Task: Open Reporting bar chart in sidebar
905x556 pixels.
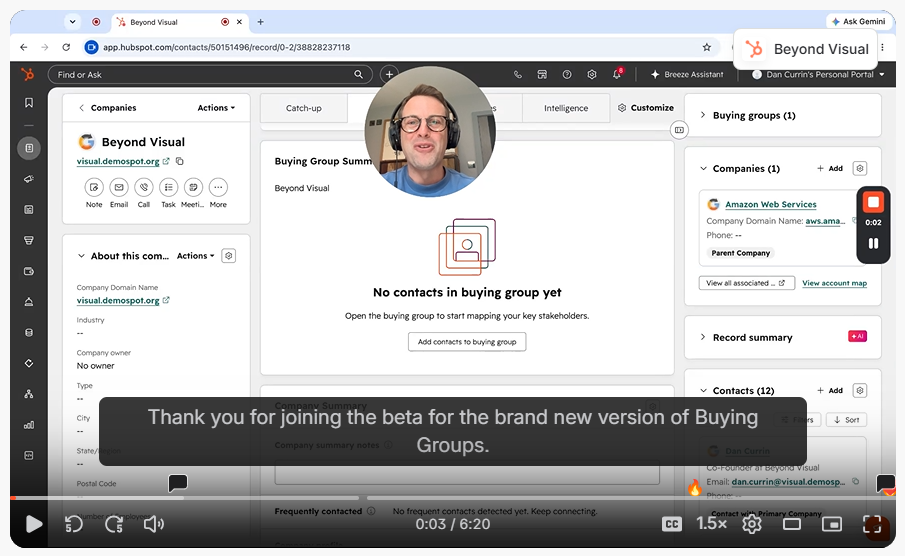Action: [29, 425]
